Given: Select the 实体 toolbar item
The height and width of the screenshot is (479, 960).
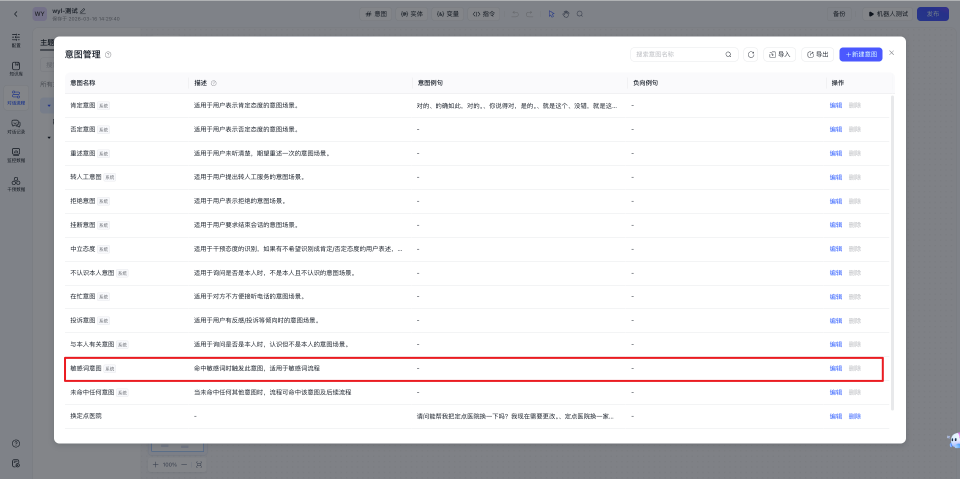Looking at the screenshot, I should (411, 14).
